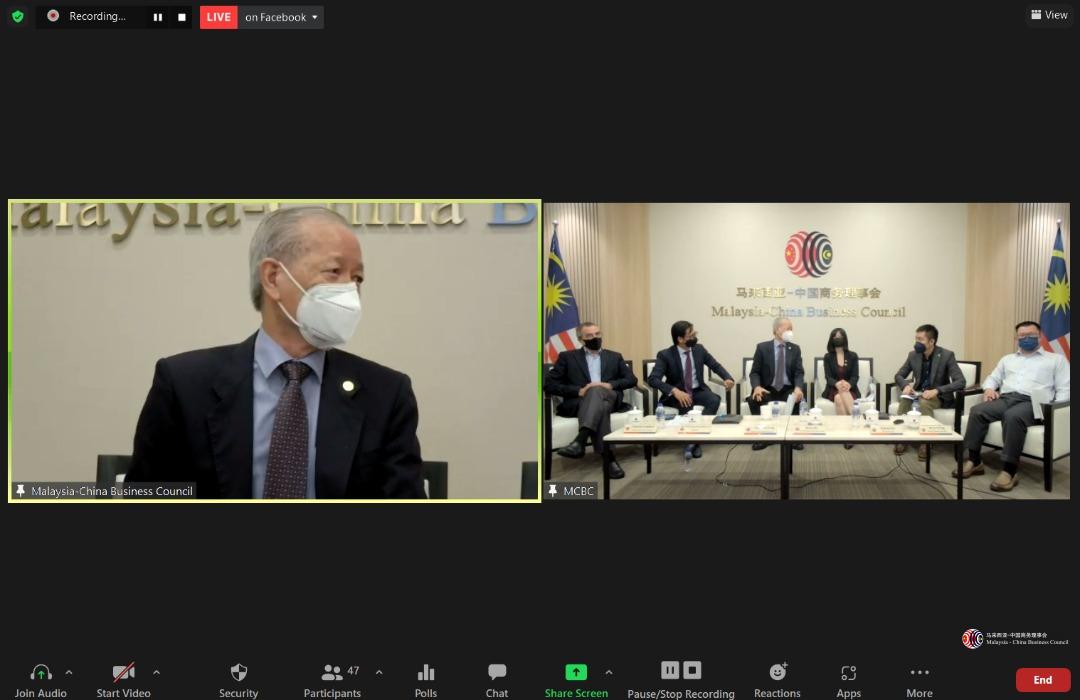Click Join Audio headphone button
The height and width of the screenshot is (700, 1080).
41,673
